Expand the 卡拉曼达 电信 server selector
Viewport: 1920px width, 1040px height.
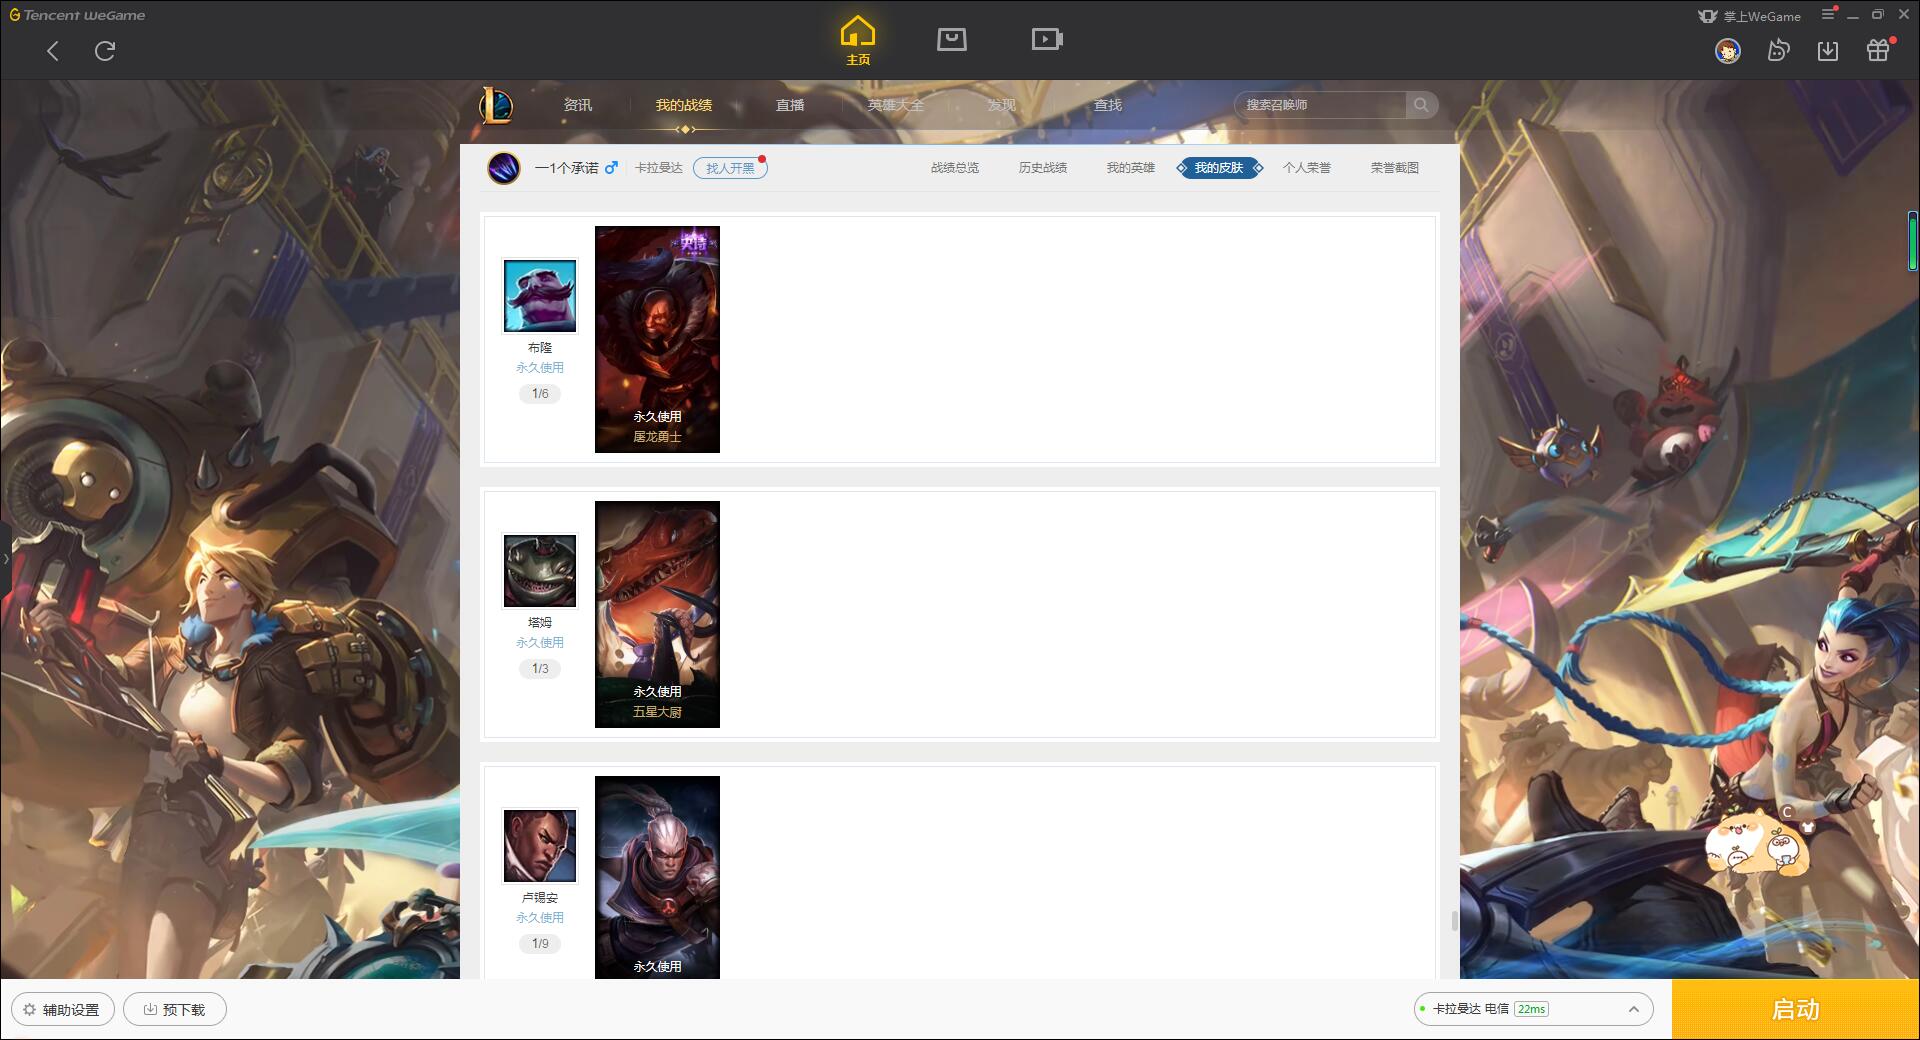(1533, 1009)
